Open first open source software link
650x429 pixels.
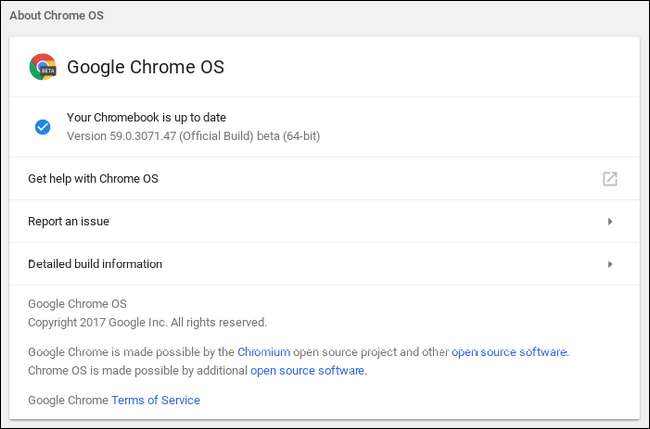pos(509,352)
